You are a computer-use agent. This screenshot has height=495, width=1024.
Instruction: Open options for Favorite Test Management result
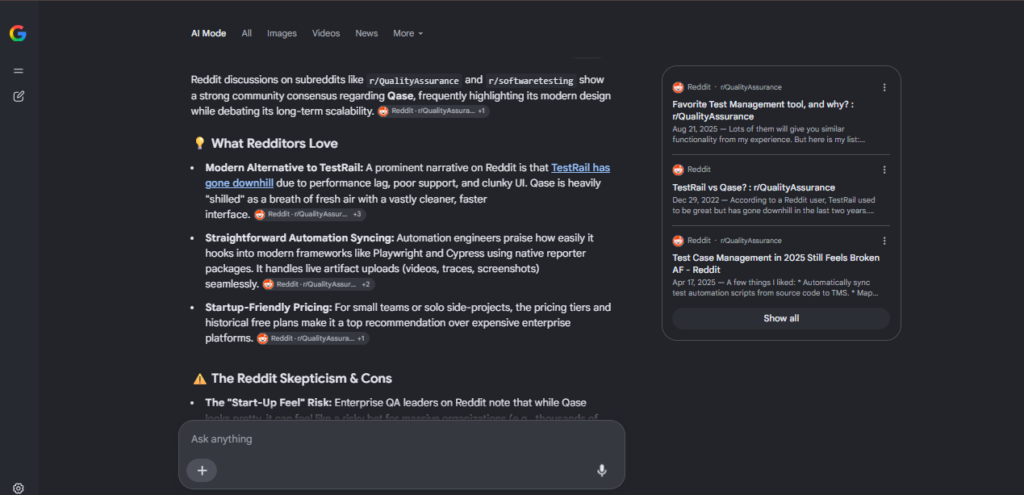click(884, 88)
